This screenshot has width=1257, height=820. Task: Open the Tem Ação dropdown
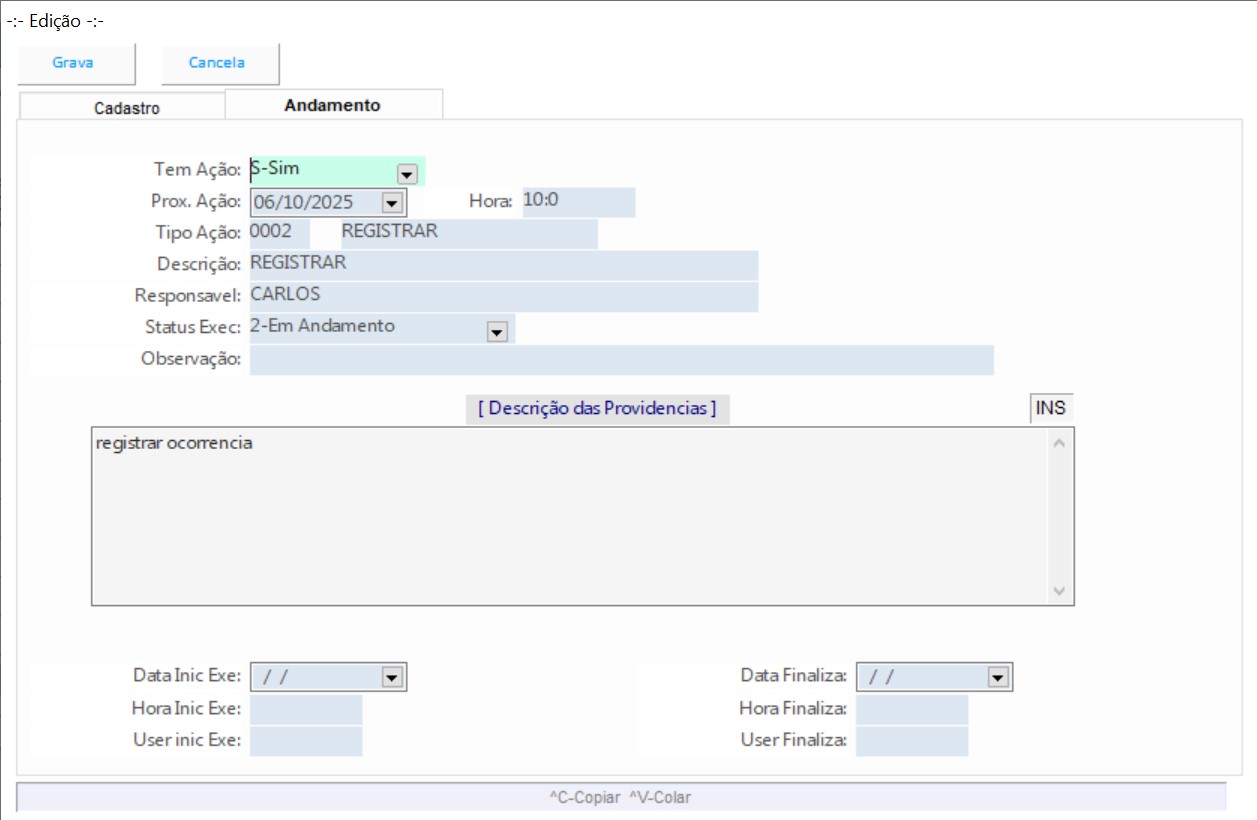(407, 173)
